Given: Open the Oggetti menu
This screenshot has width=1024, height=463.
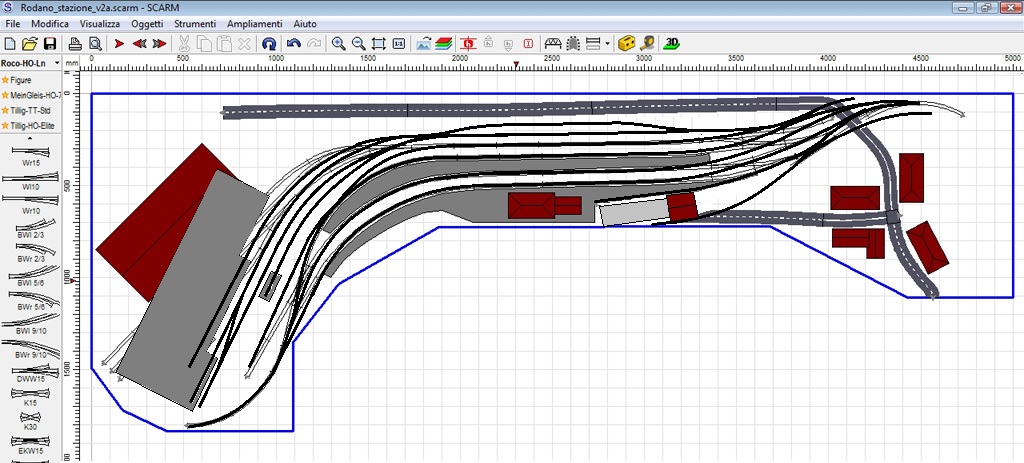Looking at the screenshot, I should pos(147,22).
